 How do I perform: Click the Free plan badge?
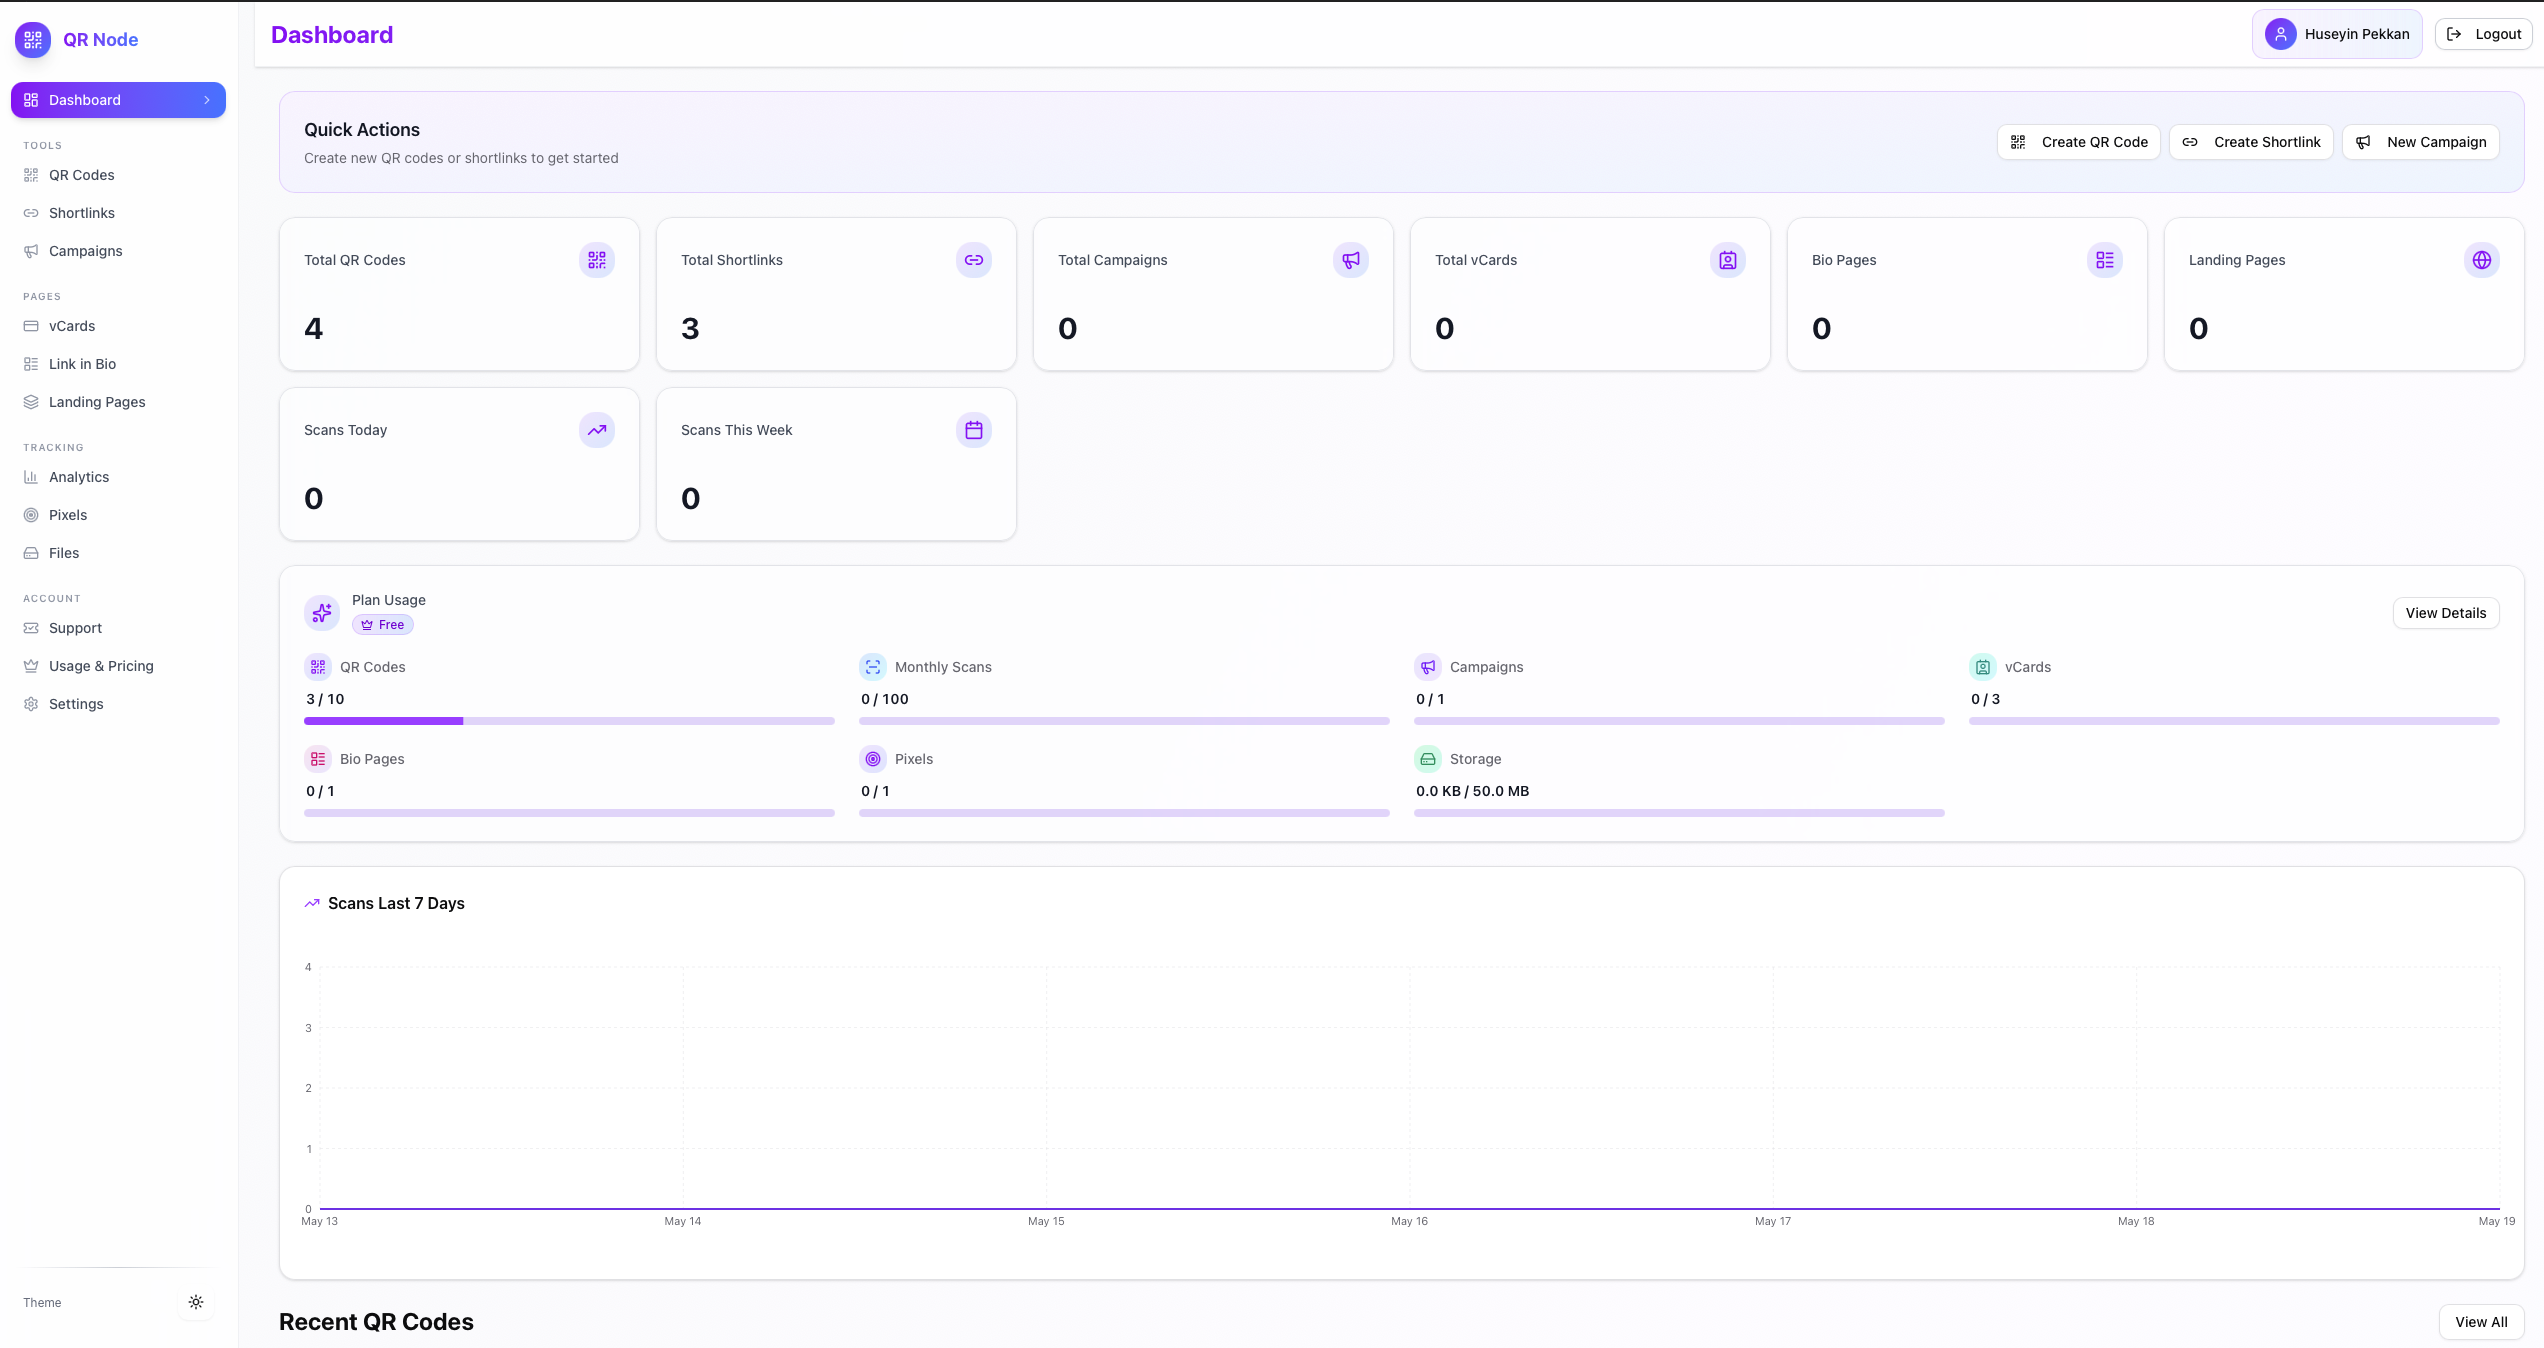tap(383, 625)
